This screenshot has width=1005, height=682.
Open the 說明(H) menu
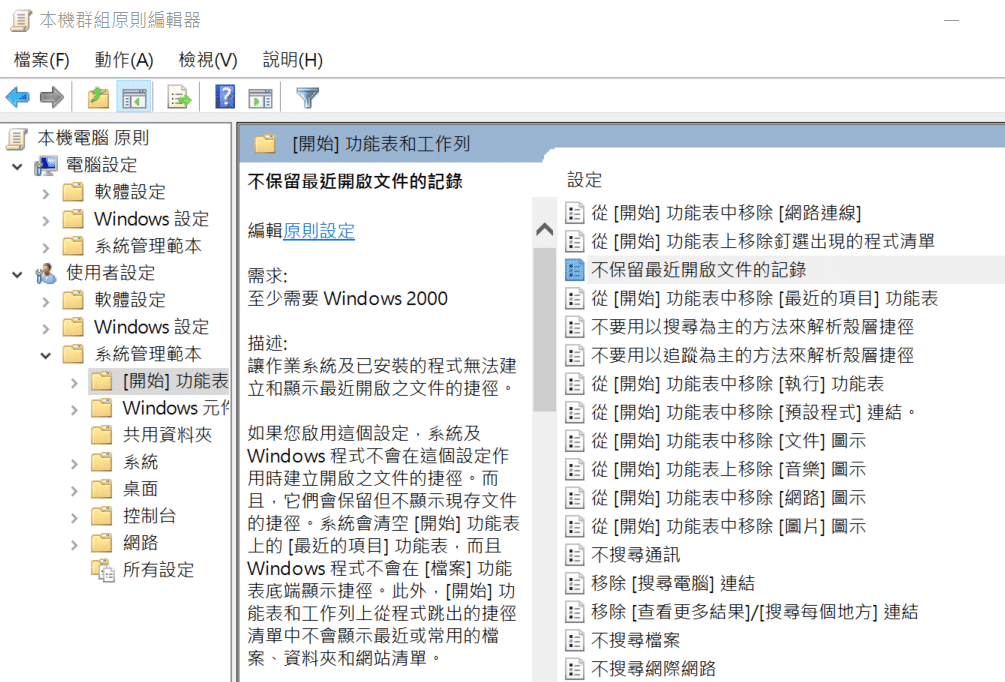(292, 60)
